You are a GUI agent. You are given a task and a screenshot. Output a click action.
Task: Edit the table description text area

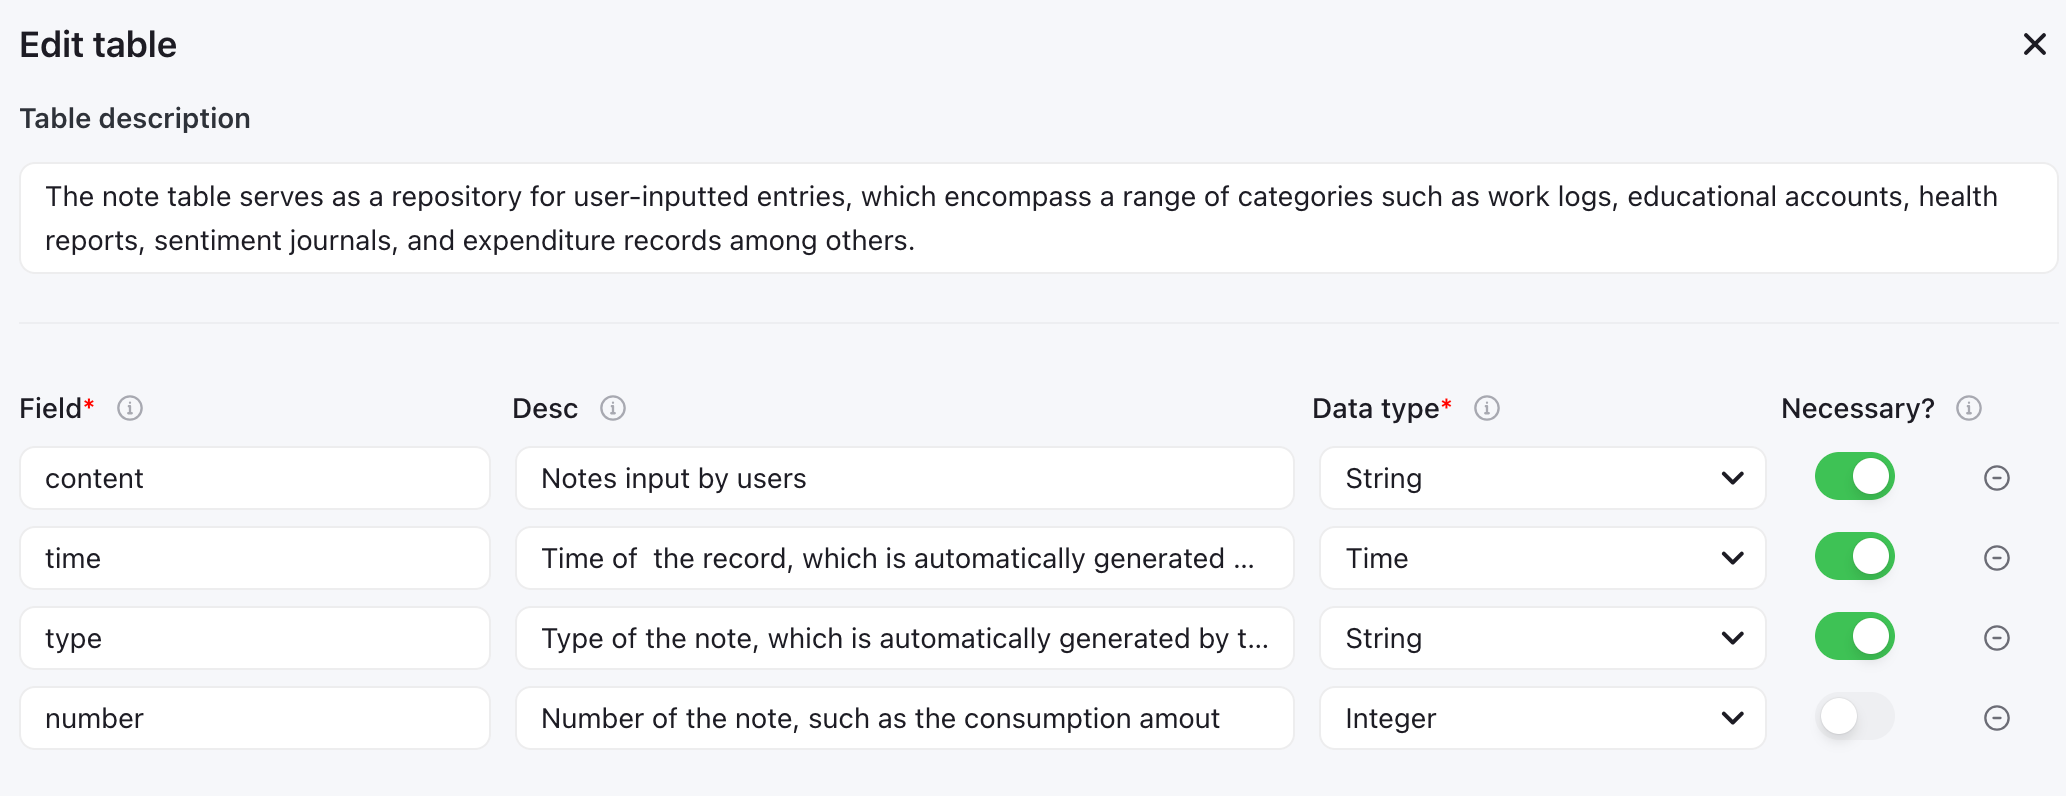(1038, 218)
